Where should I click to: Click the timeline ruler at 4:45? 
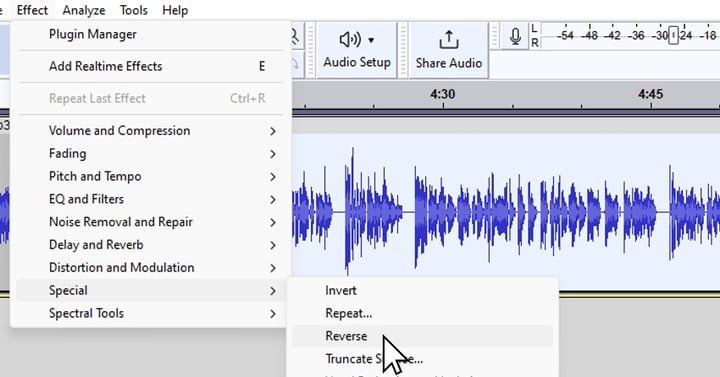650,94
